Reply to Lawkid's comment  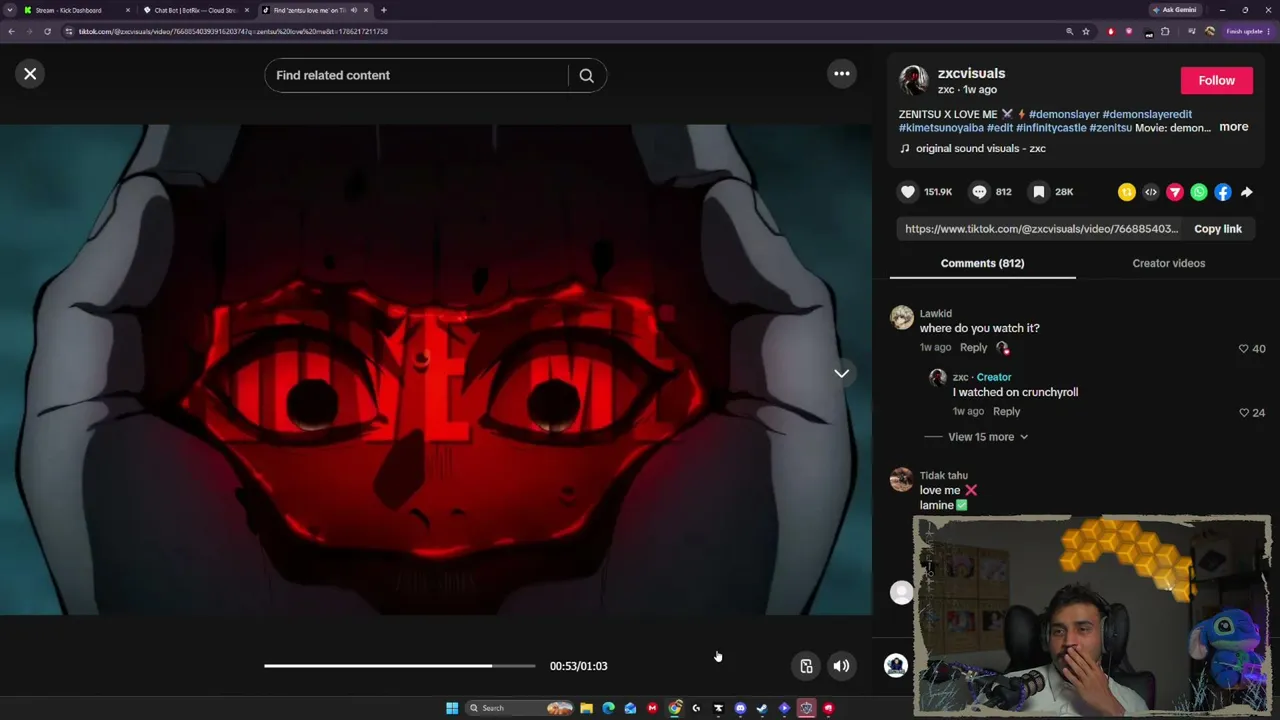973,348
